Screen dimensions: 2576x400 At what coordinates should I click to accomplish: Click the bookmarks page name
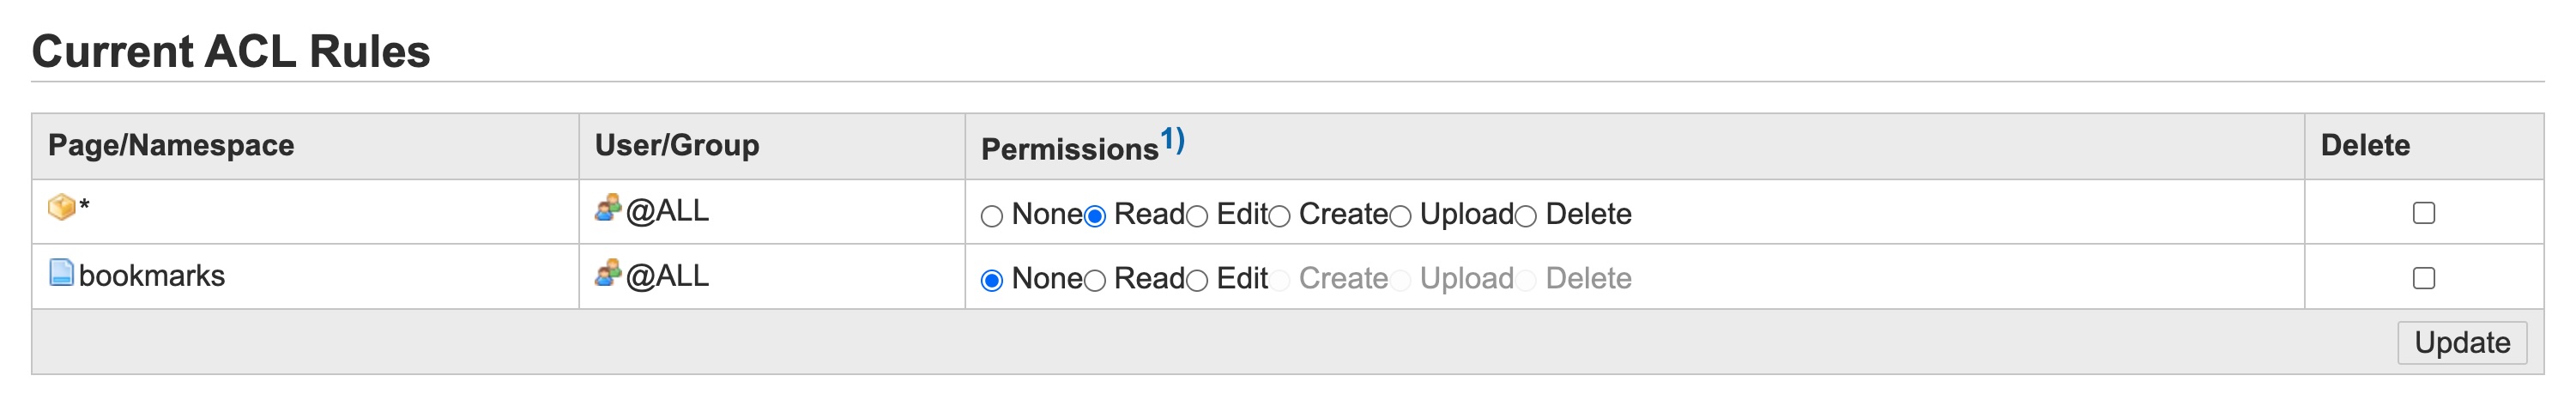(x=152, y=276)
